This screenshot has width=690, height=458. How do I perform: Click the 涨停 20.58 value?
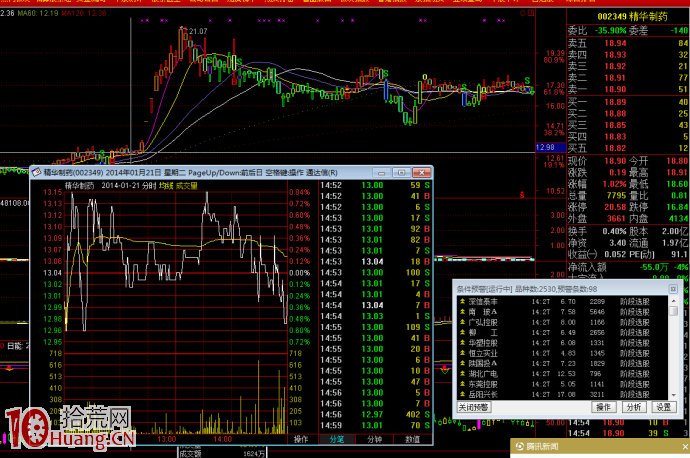615,207
